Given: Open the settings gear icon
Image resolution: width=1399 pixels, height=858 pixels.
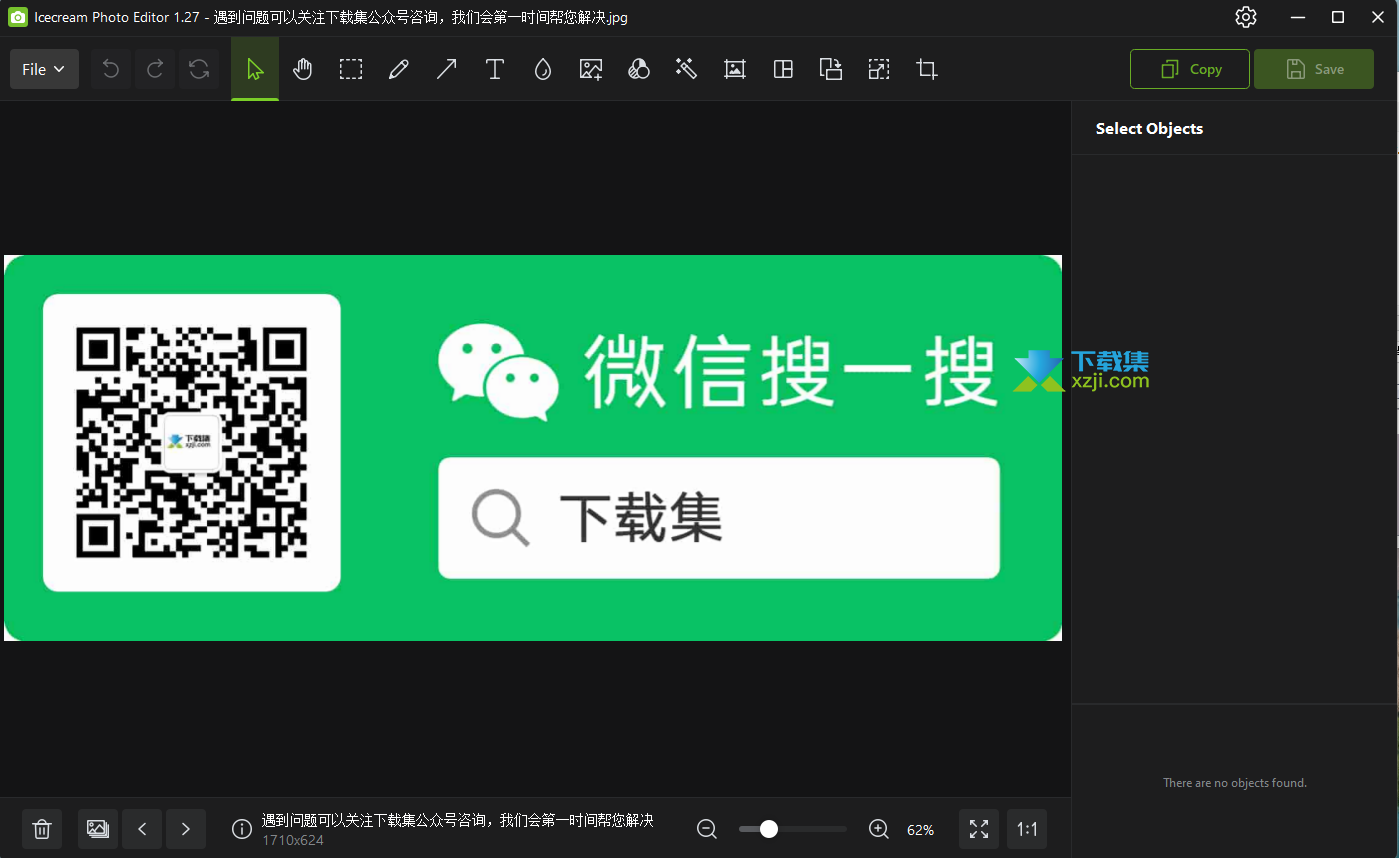Looking at the screenshot, I should point(1245,17).
